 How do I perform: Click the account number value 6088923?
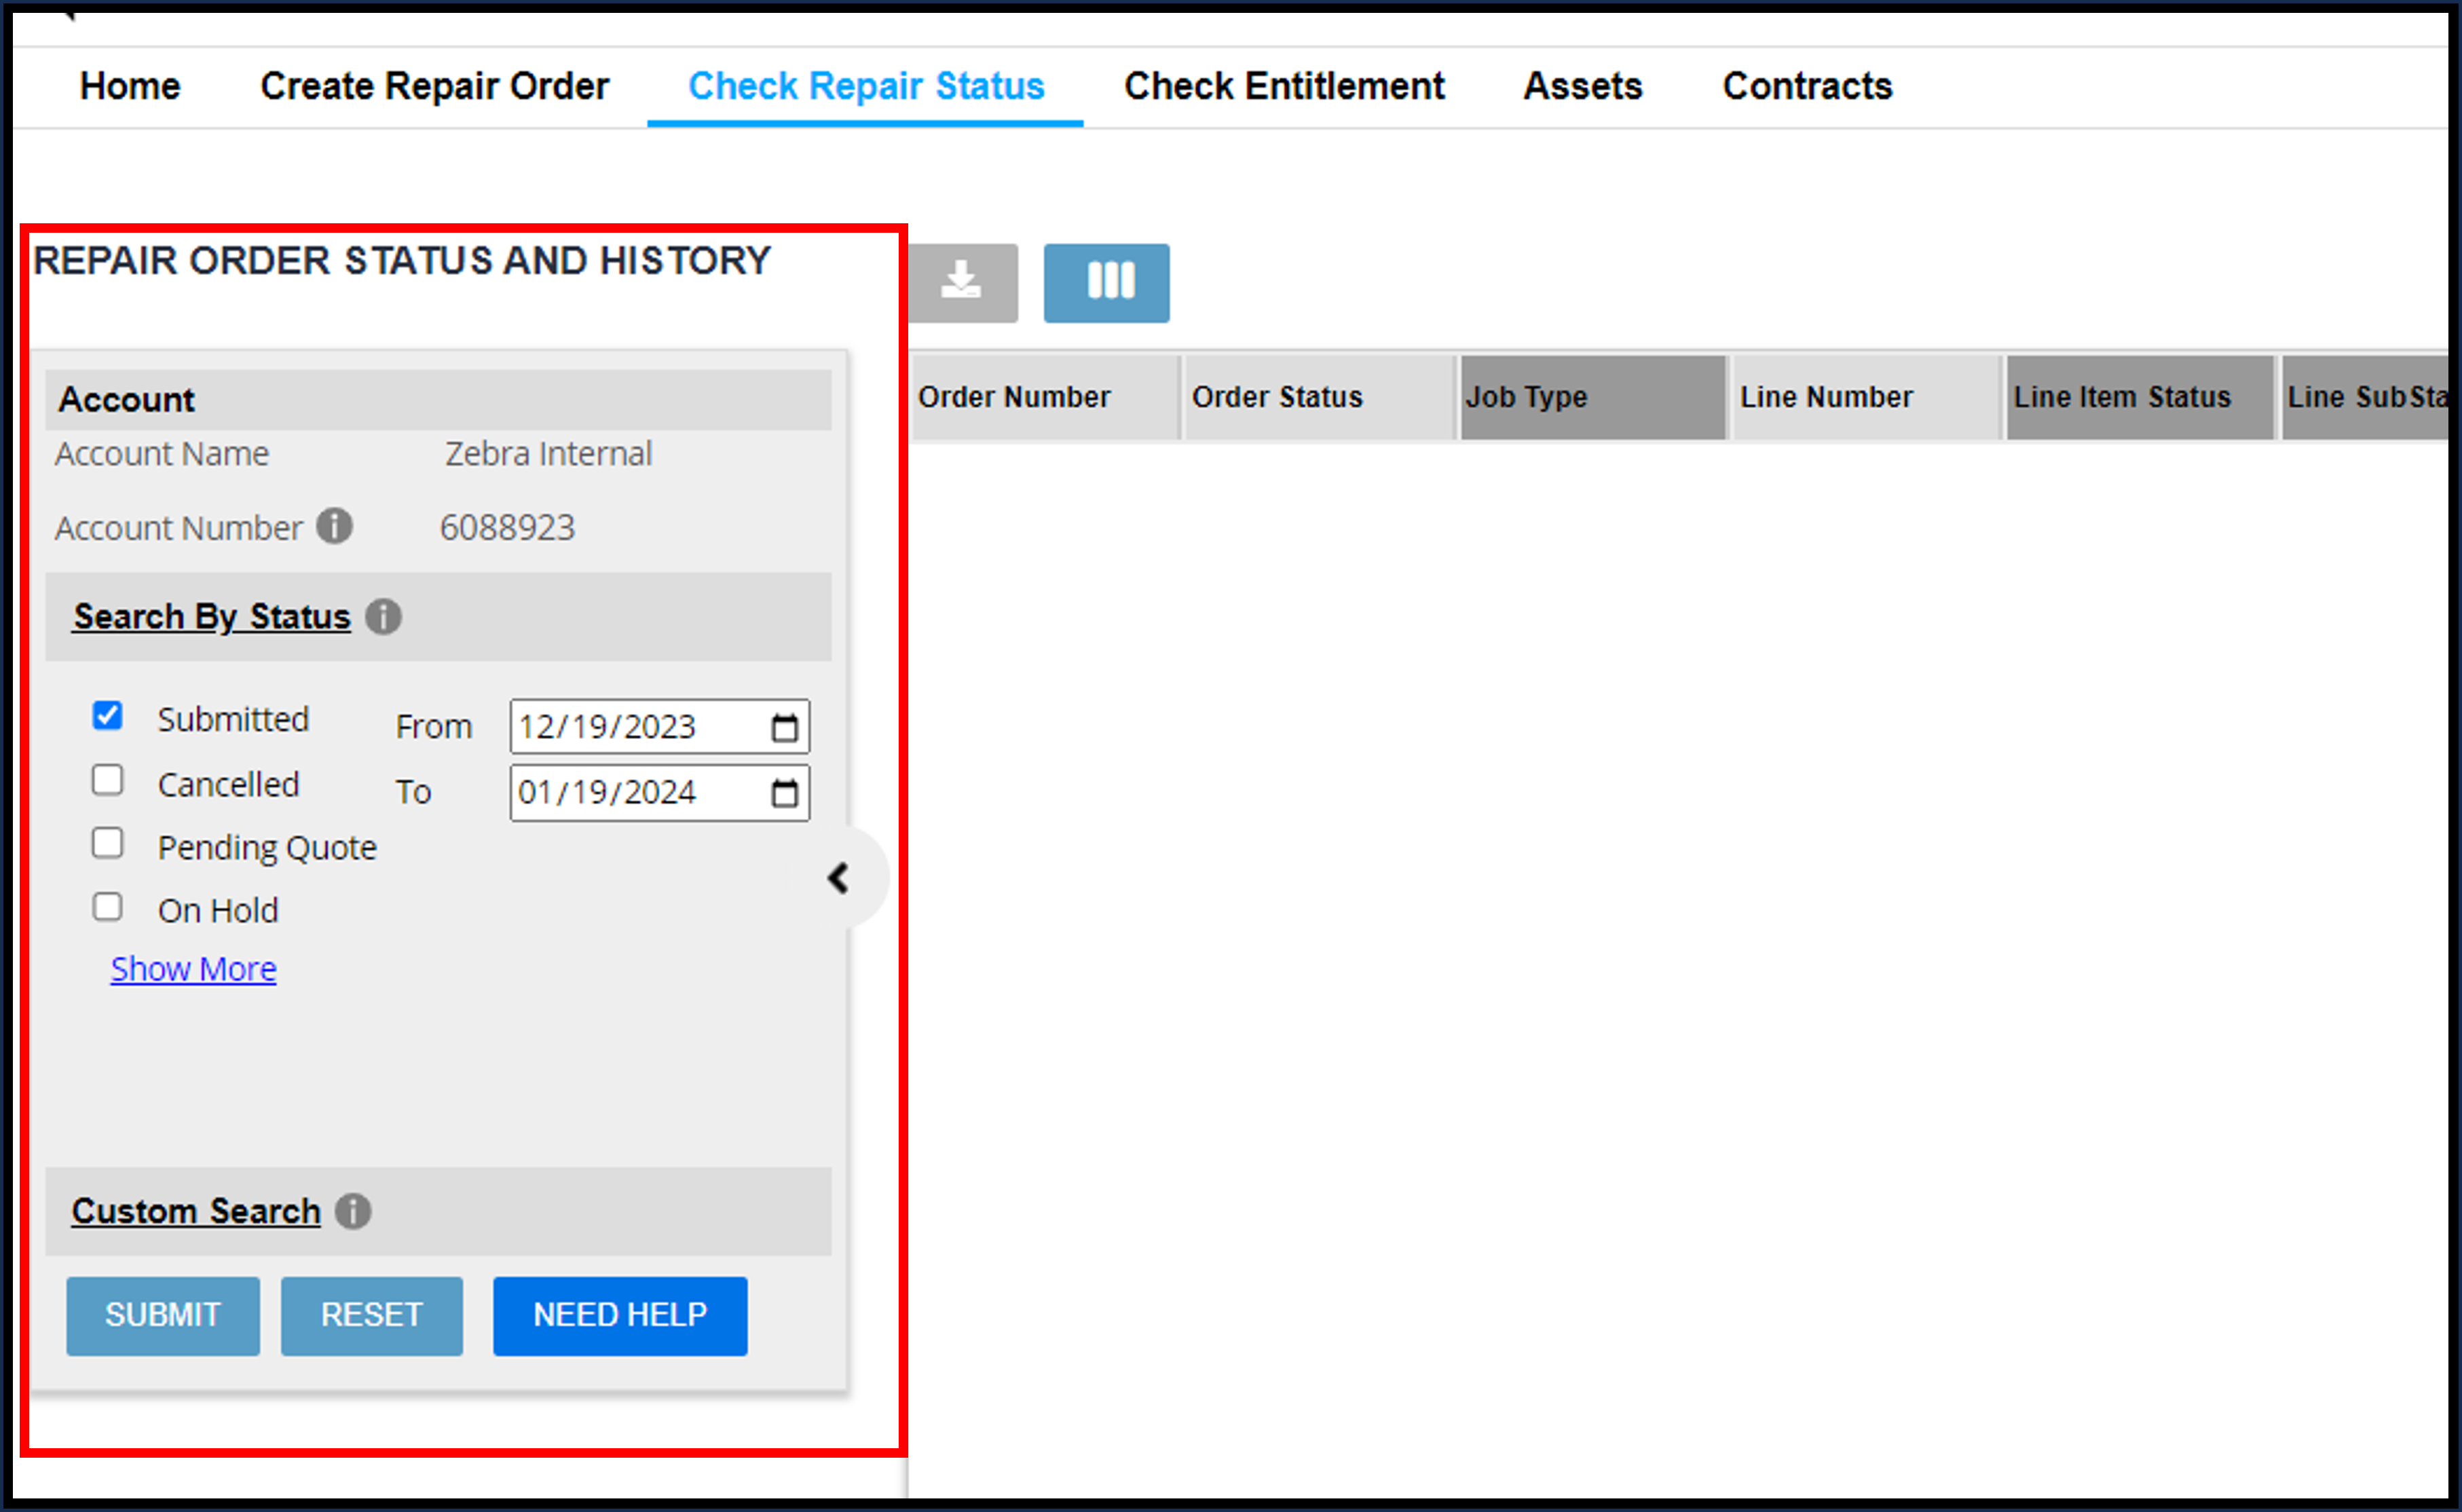click(508, 528)
